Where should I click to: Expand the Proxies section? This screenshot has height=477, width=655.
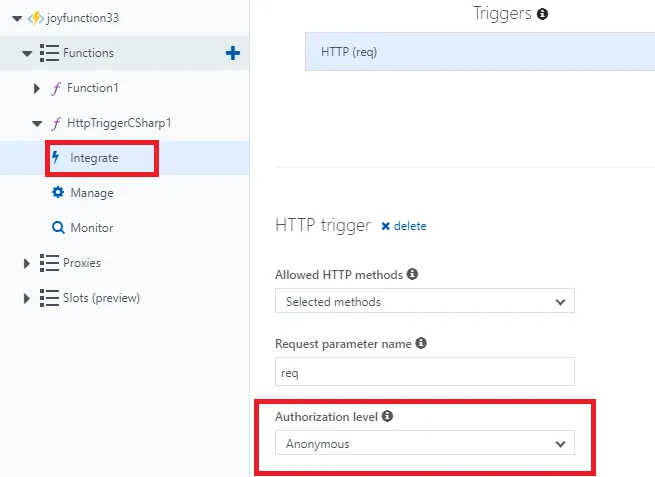pyautogui.click(x=27, y=263)
